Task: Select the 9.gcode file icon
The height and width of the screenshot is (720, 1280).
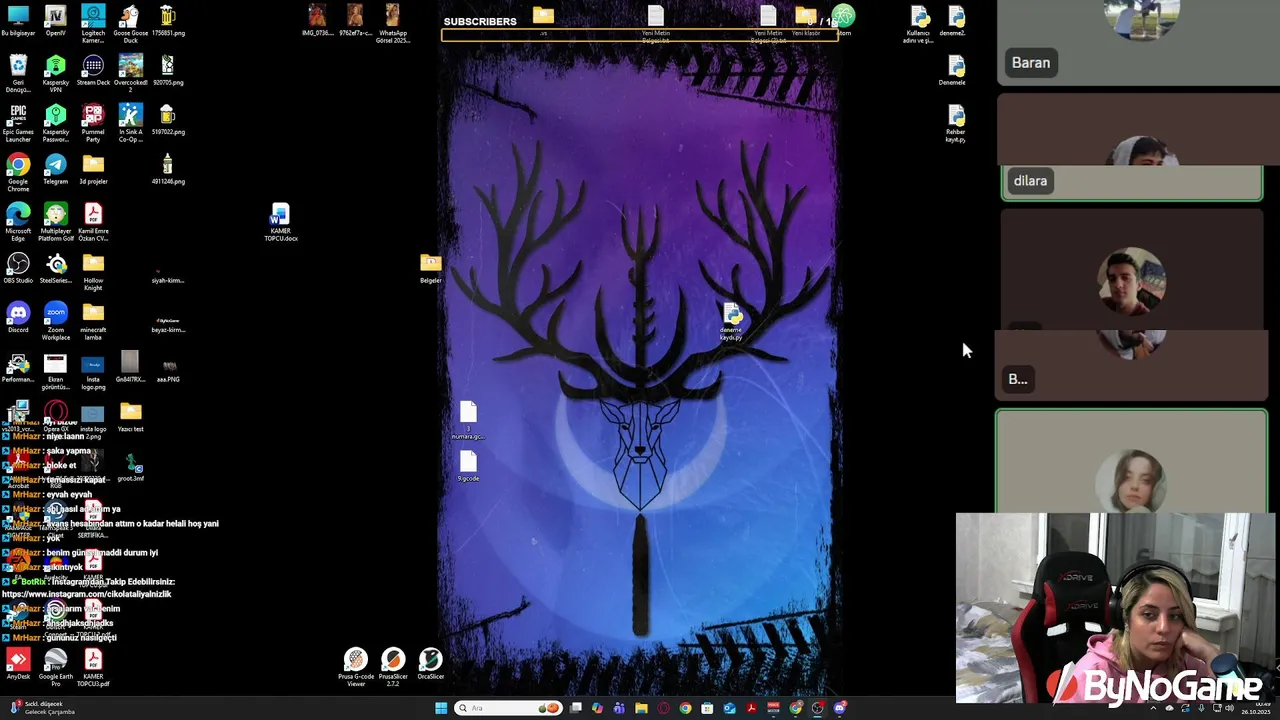Action: [x=468, y=466]
